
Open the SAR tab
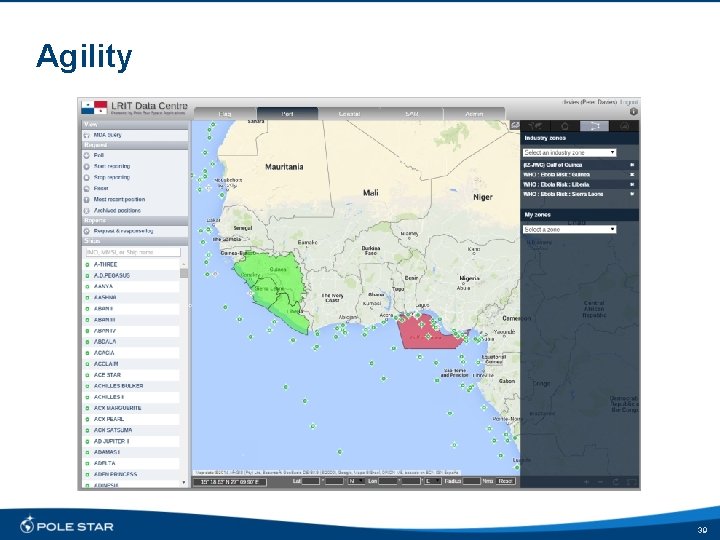(411, 113)
